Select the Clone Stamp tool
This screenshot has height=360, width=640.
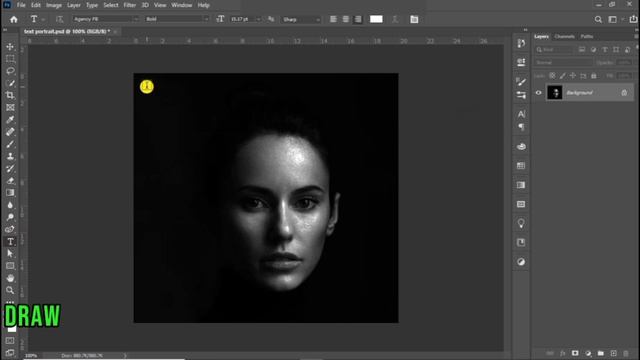tap(10, 156)
